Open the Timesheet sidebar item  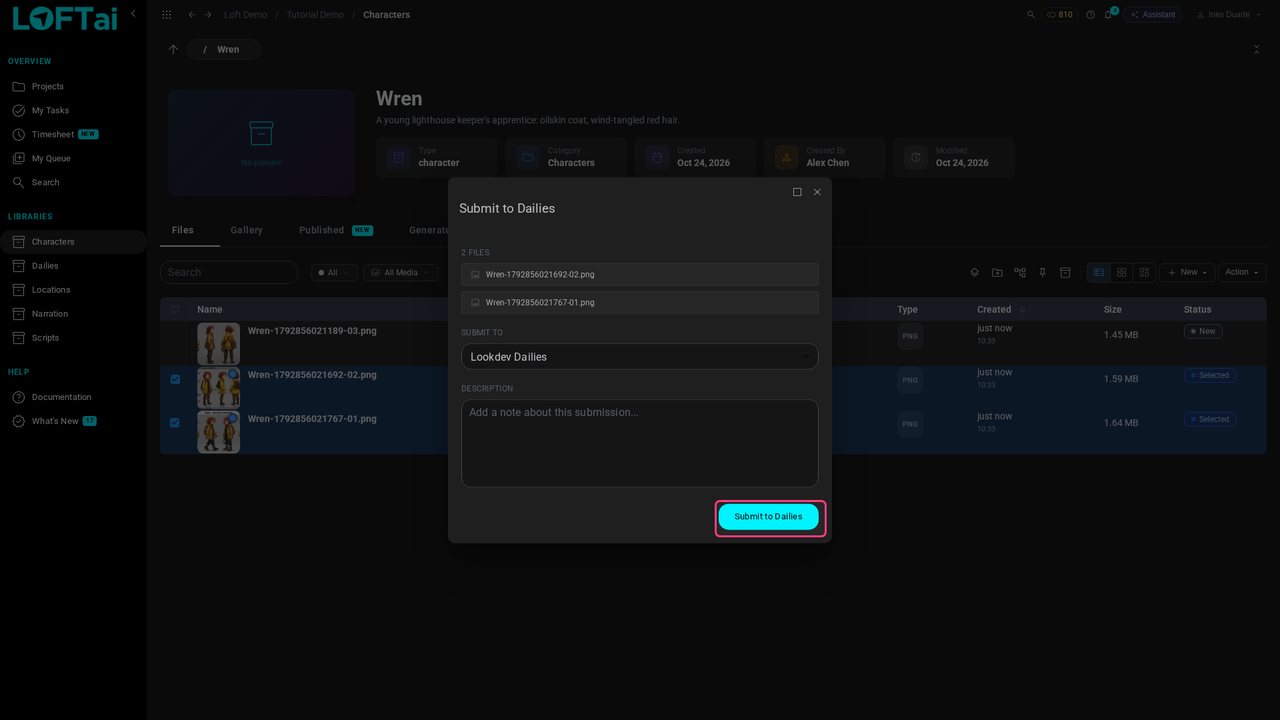coord(73,134)
